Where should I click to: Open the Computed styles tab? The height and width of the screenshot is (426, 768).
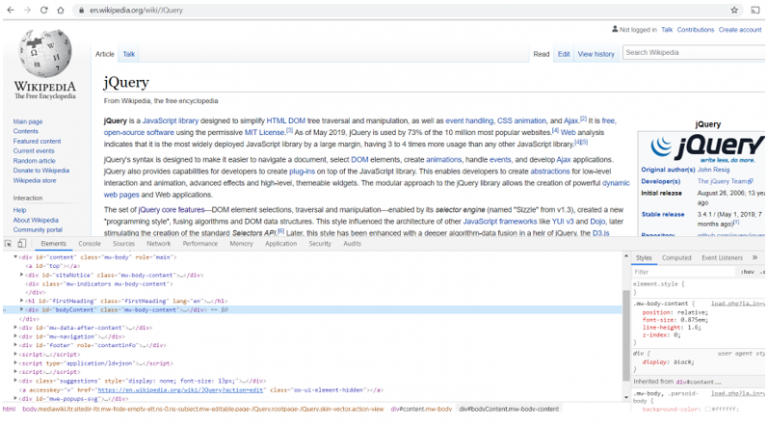click(x=676, y=258)
